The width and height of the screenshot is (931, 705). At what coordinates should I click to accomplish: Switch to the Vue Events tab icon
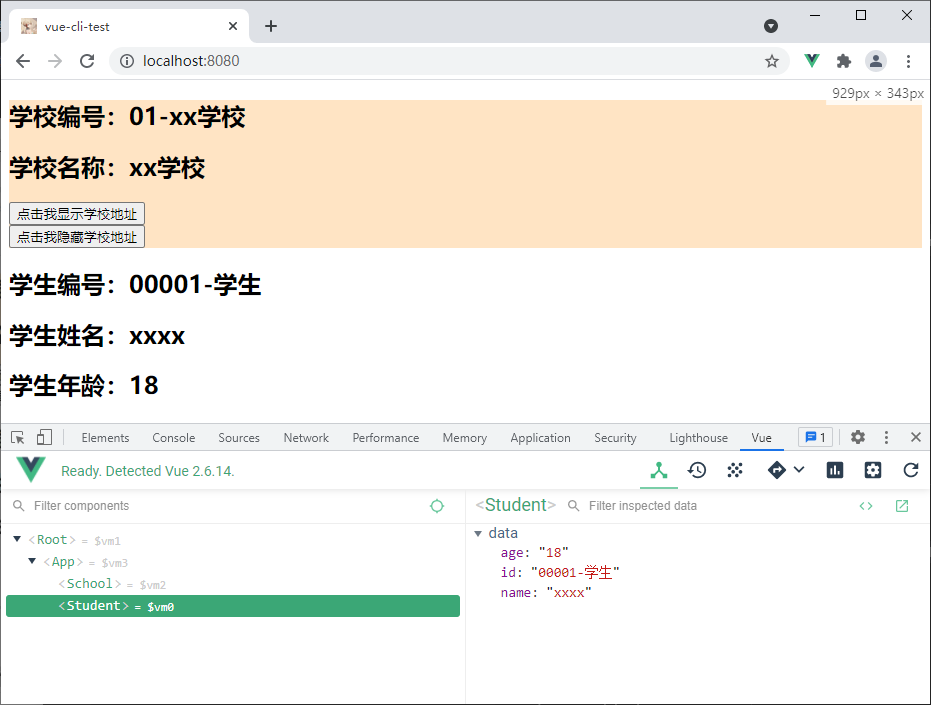click(x=735, y=470)
